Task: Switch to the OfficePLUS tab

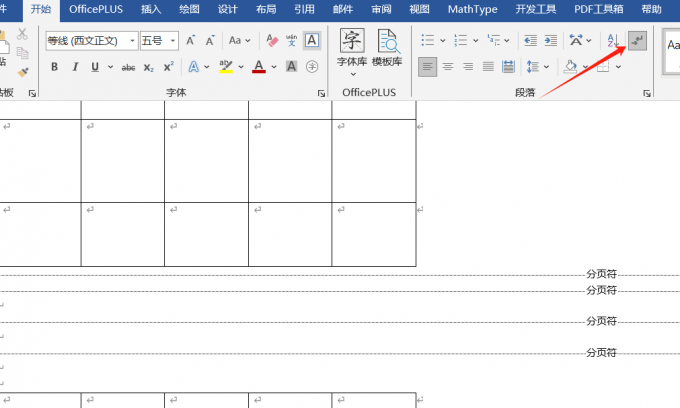Action: coord(96,9)
